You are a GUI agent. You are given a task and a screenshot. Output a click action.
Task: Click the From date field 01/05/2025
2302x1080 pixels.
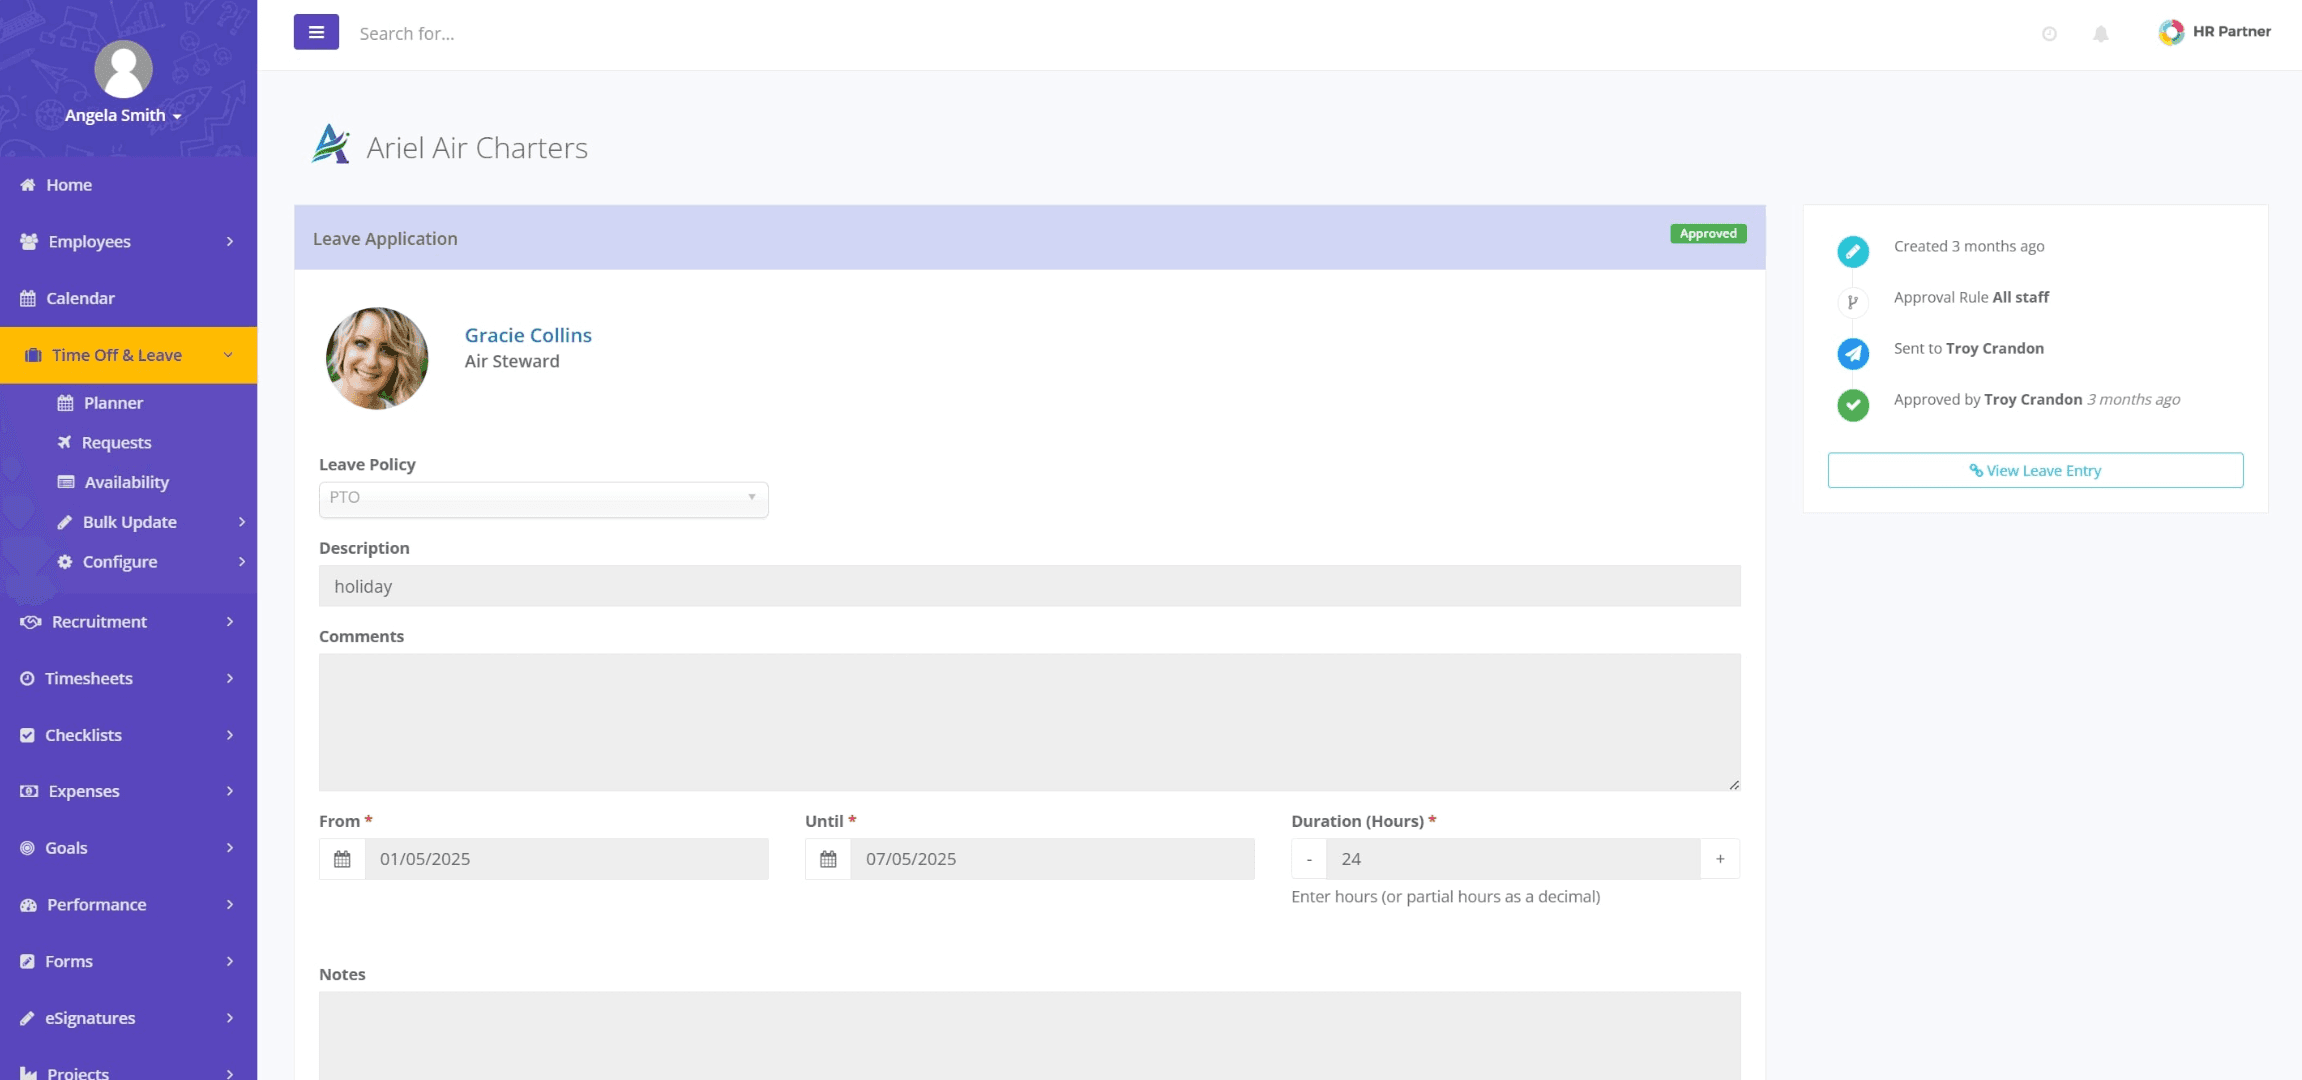coord(566,859)
